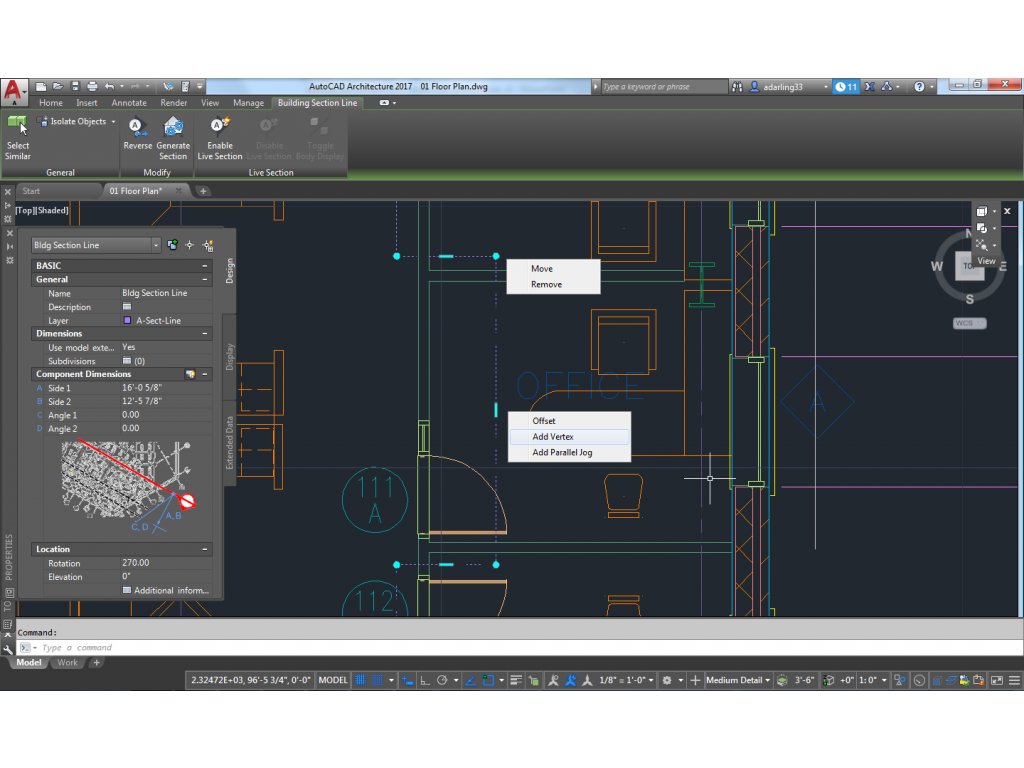Click the Customization hamburger icon in status bar

(x=1014, y=680)
